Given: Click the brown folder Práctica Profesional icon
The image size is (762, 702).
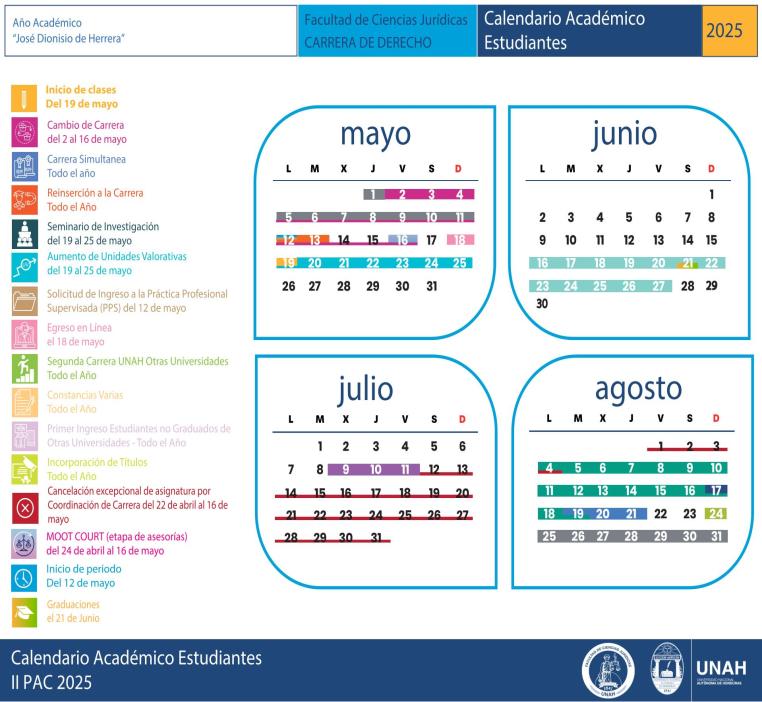Looking at the screenshot, I should [24, 301].
